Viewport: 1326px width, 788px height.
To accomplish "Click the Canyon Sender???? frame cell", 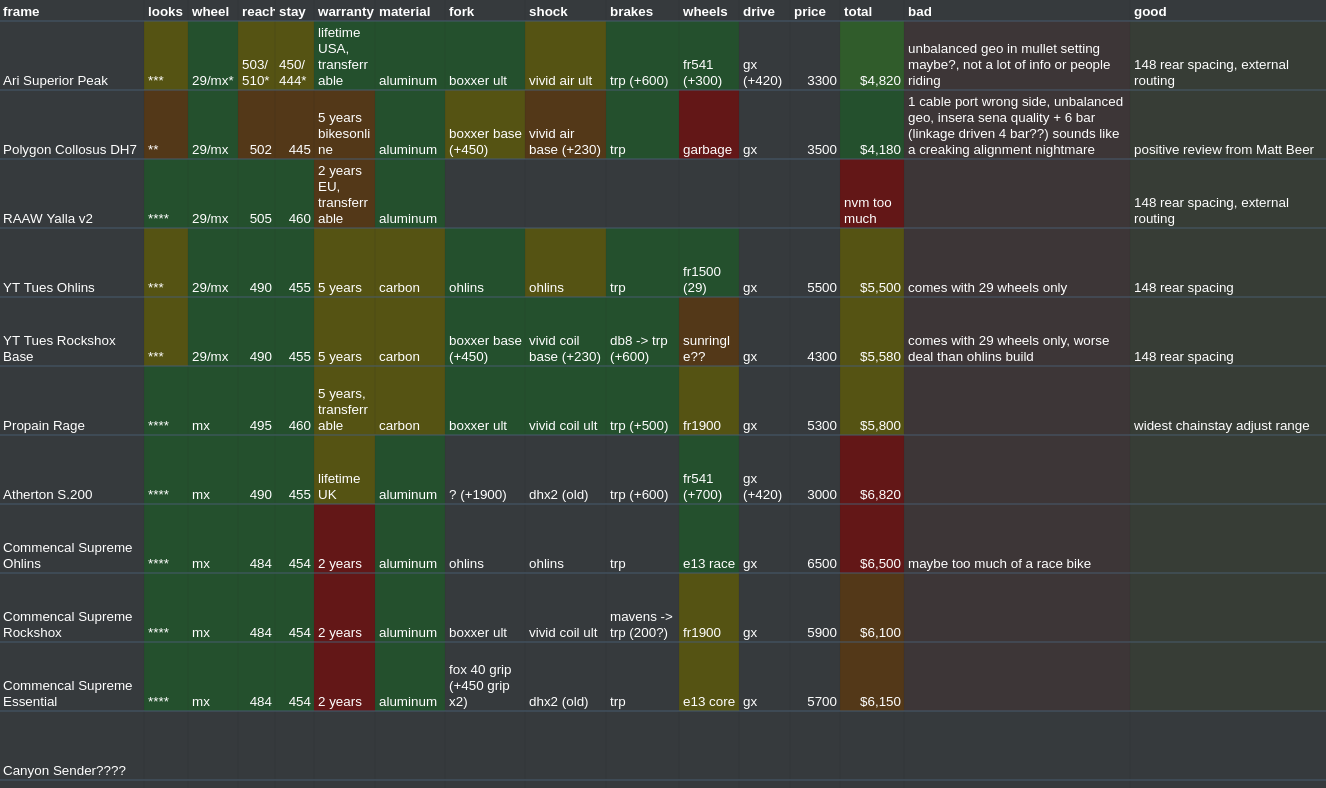I will [72, 747].
